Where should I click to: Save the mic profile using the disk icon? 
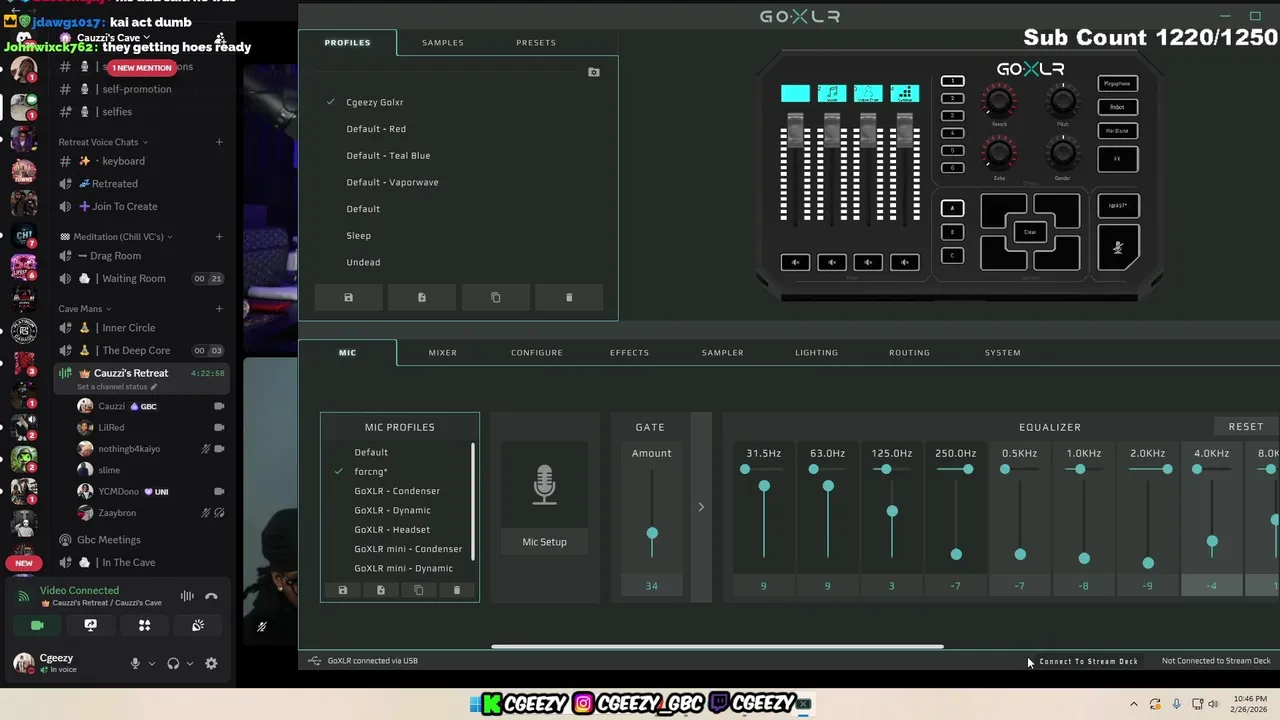pos(342,590)
